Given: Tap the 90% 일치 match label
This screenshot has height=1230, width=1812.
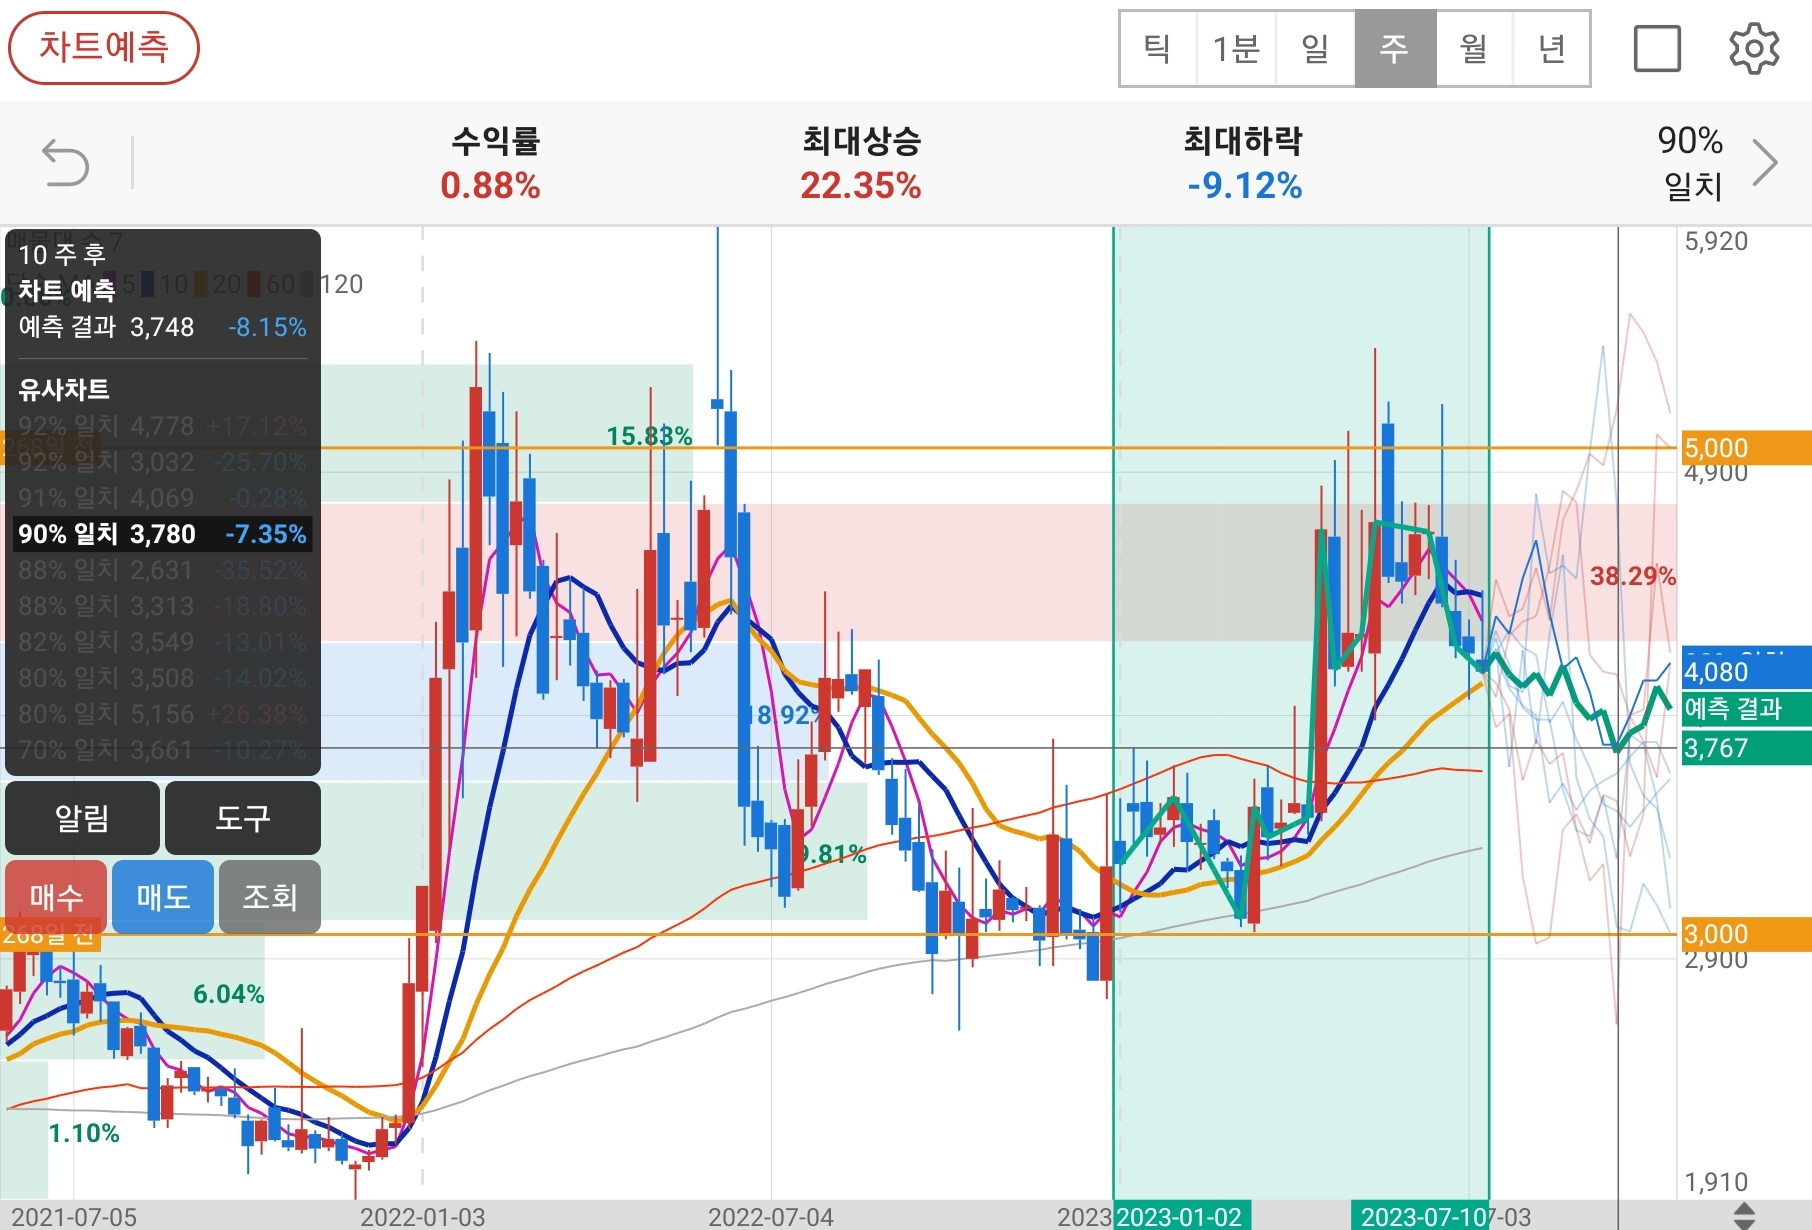Looking at the screenshot, I should [1691, 163].
